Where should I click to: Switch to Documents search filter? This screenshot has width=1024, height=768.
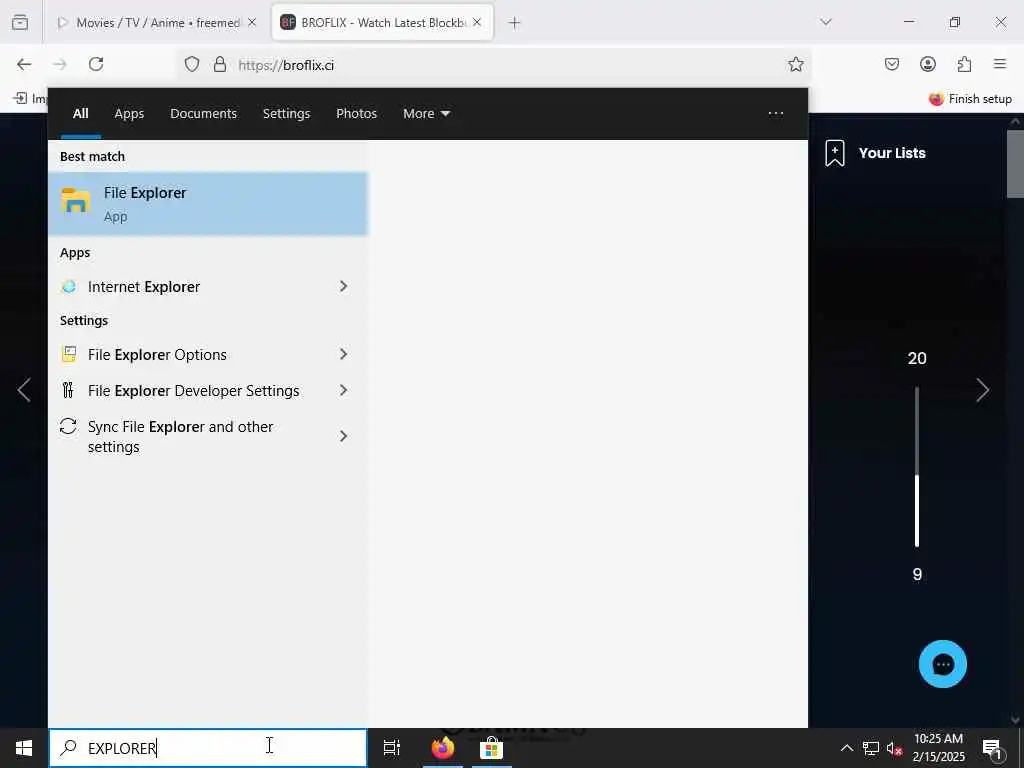tap(203, 114)
